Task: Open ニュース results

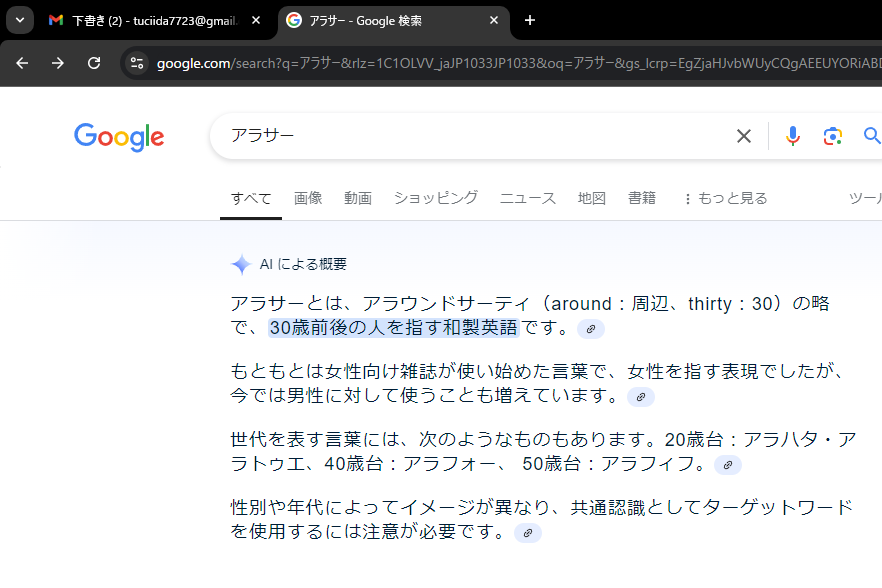Action: tap(528, 199)
